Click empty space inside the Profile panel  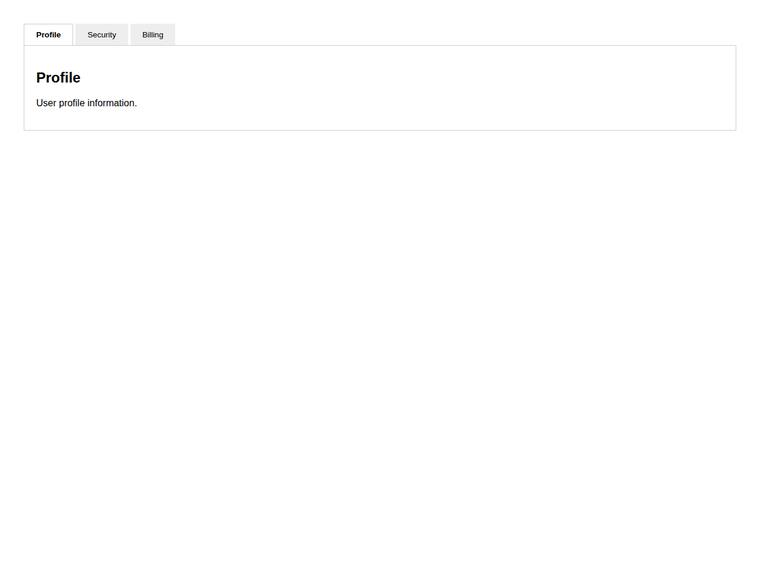(x=436, y=87)
